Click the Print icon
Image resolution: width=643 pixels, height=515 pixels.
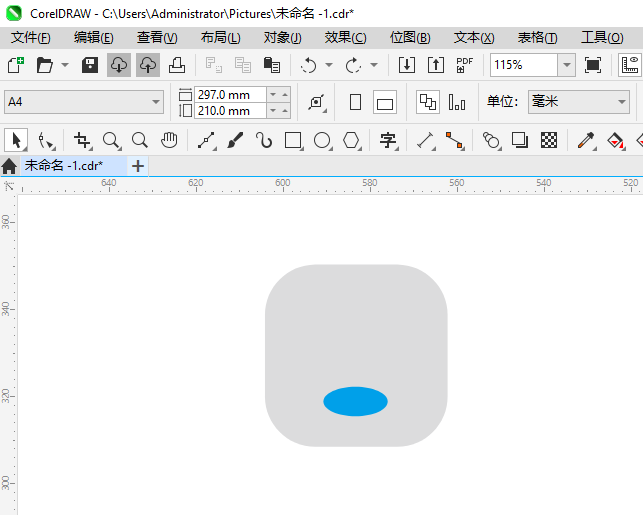[177, 65]
